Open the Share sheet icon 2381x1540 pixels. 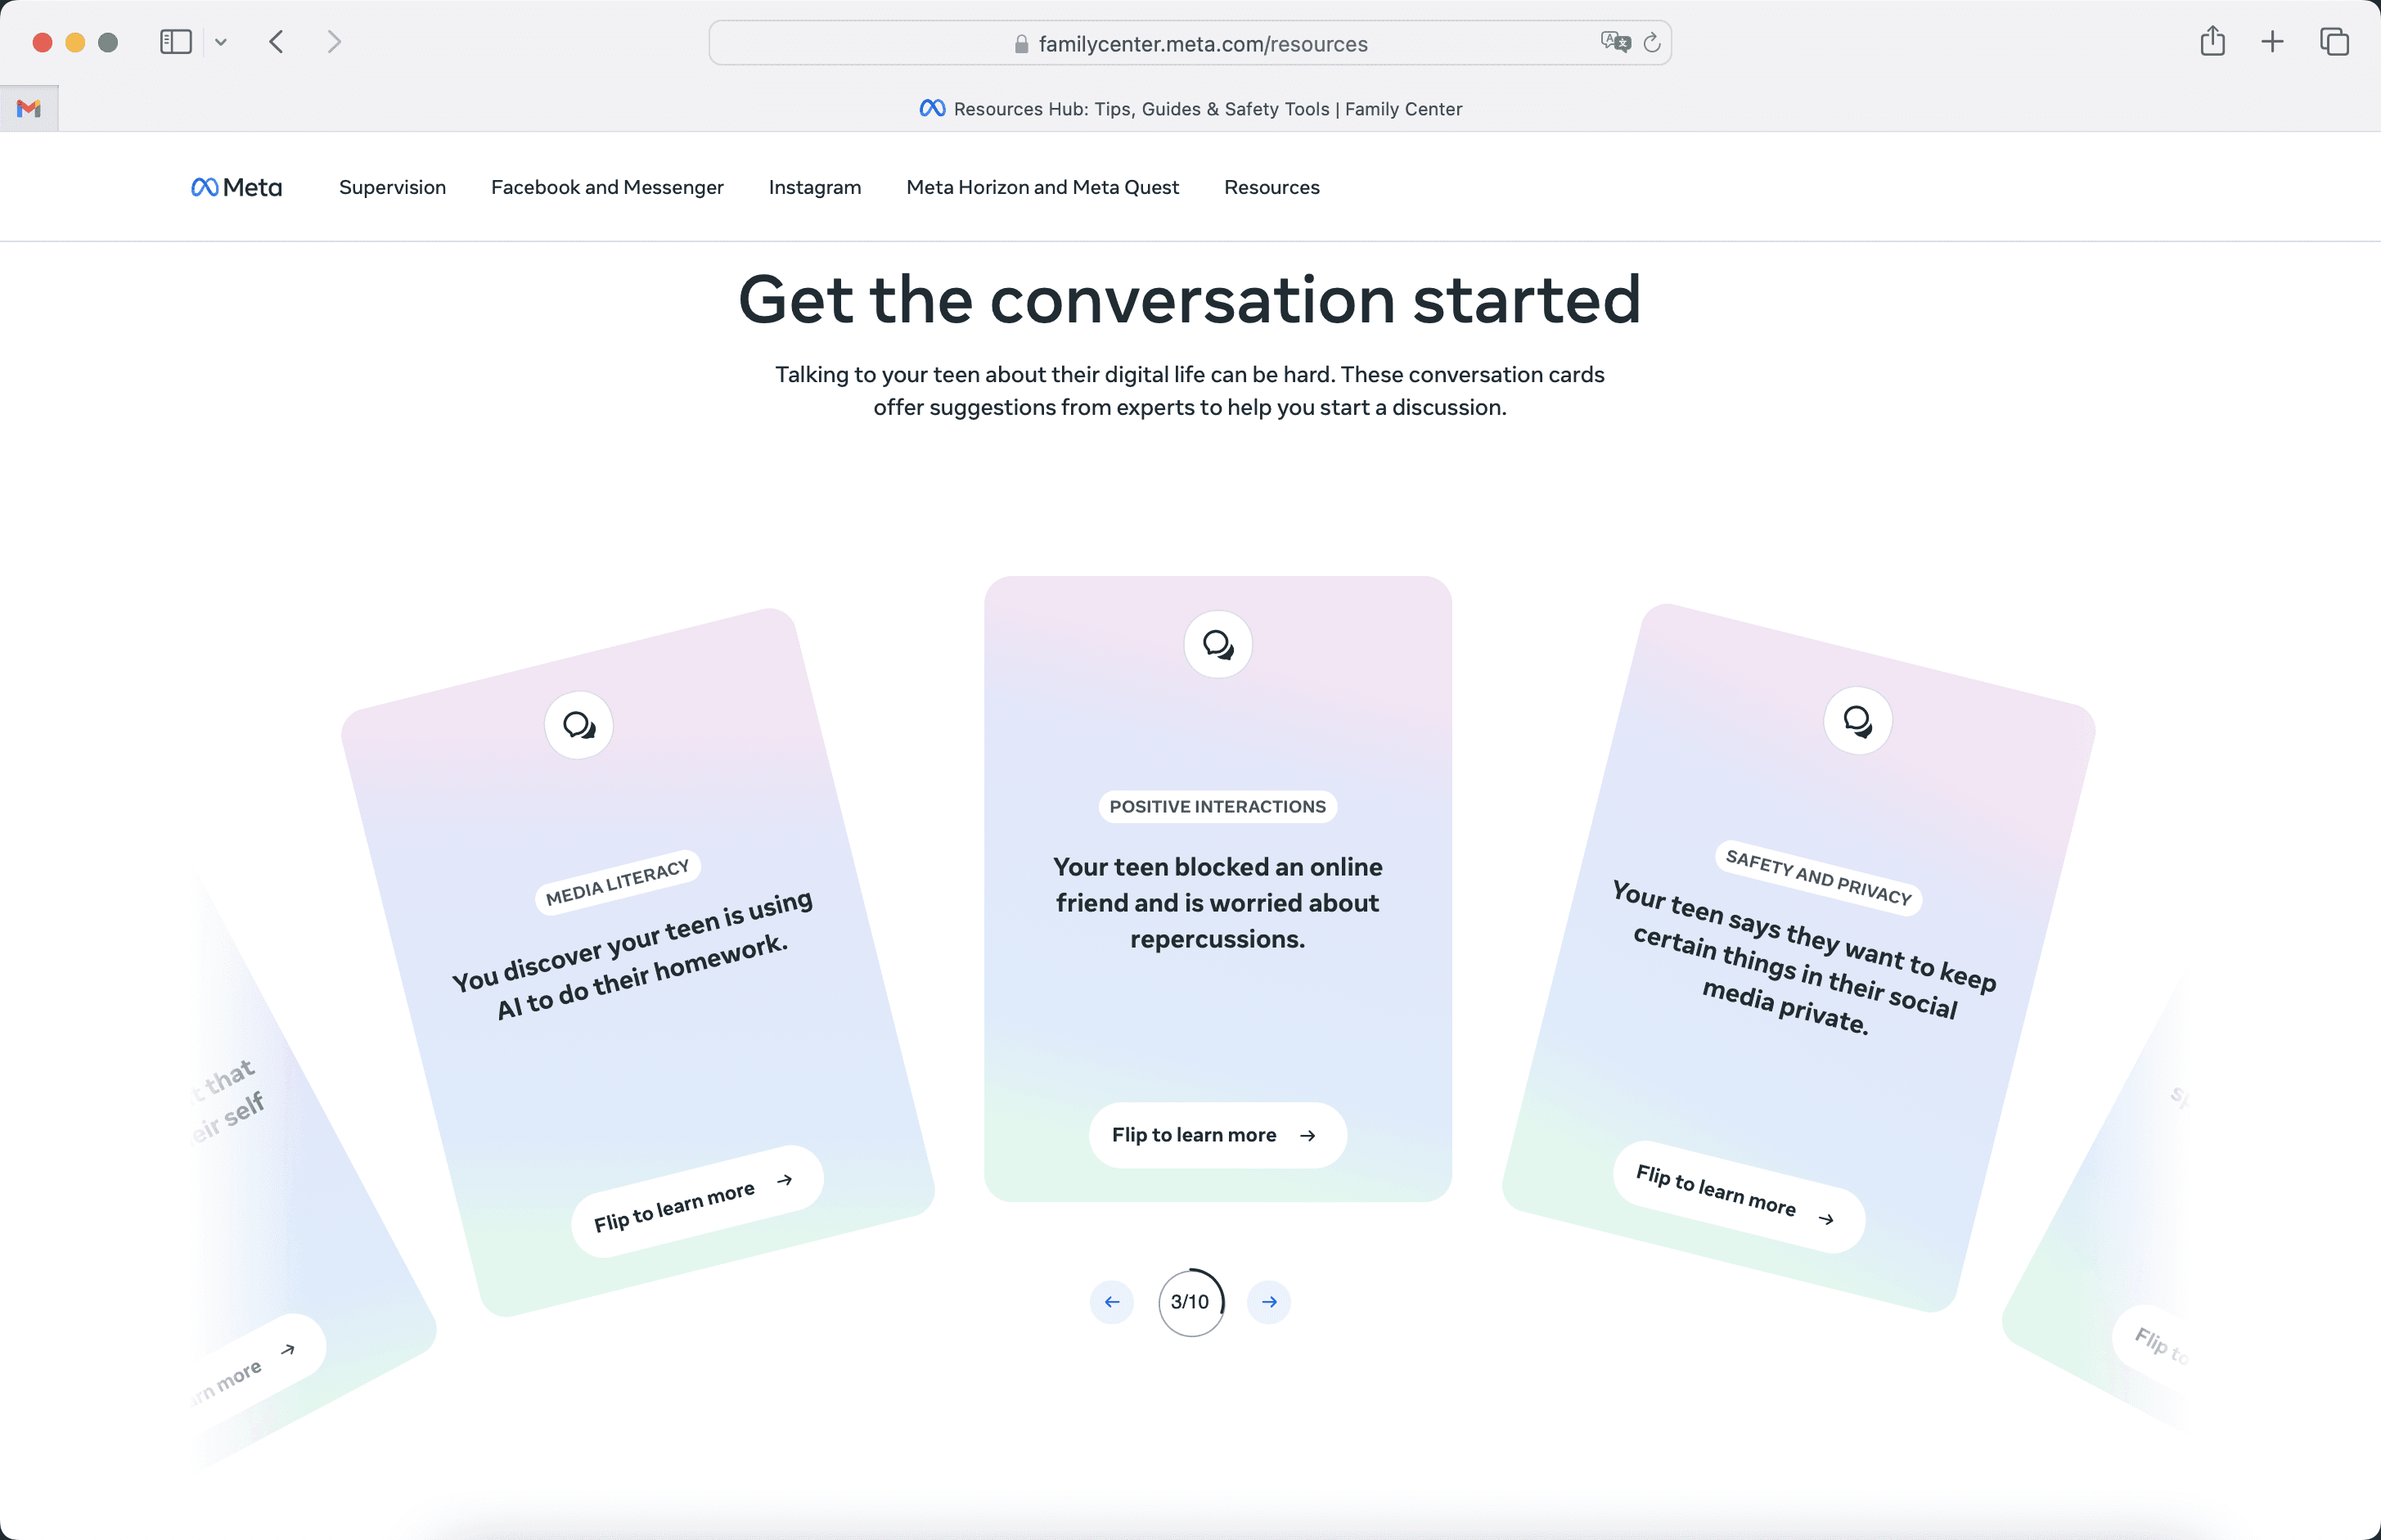click(x=2212, y=42)
